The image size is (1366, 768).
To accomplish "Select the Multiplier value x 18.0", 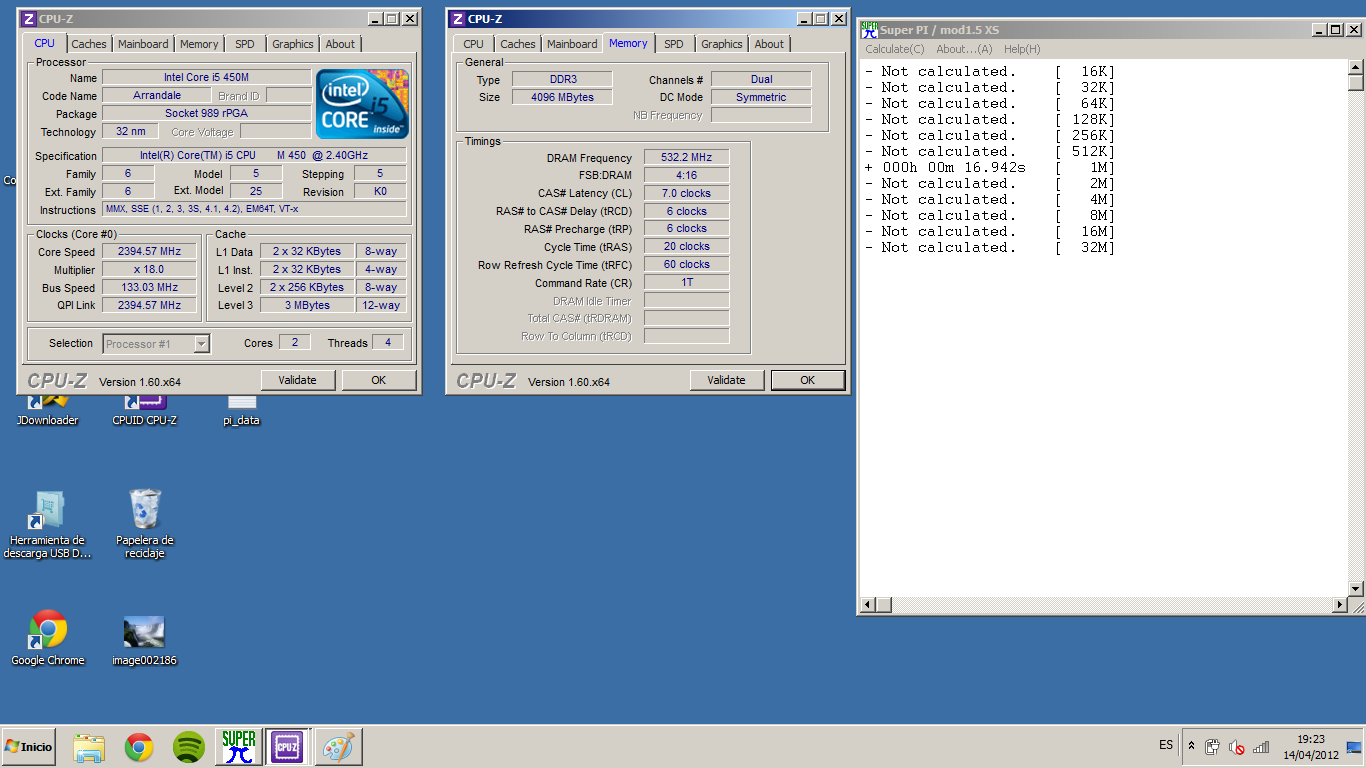I will [150, 270].
